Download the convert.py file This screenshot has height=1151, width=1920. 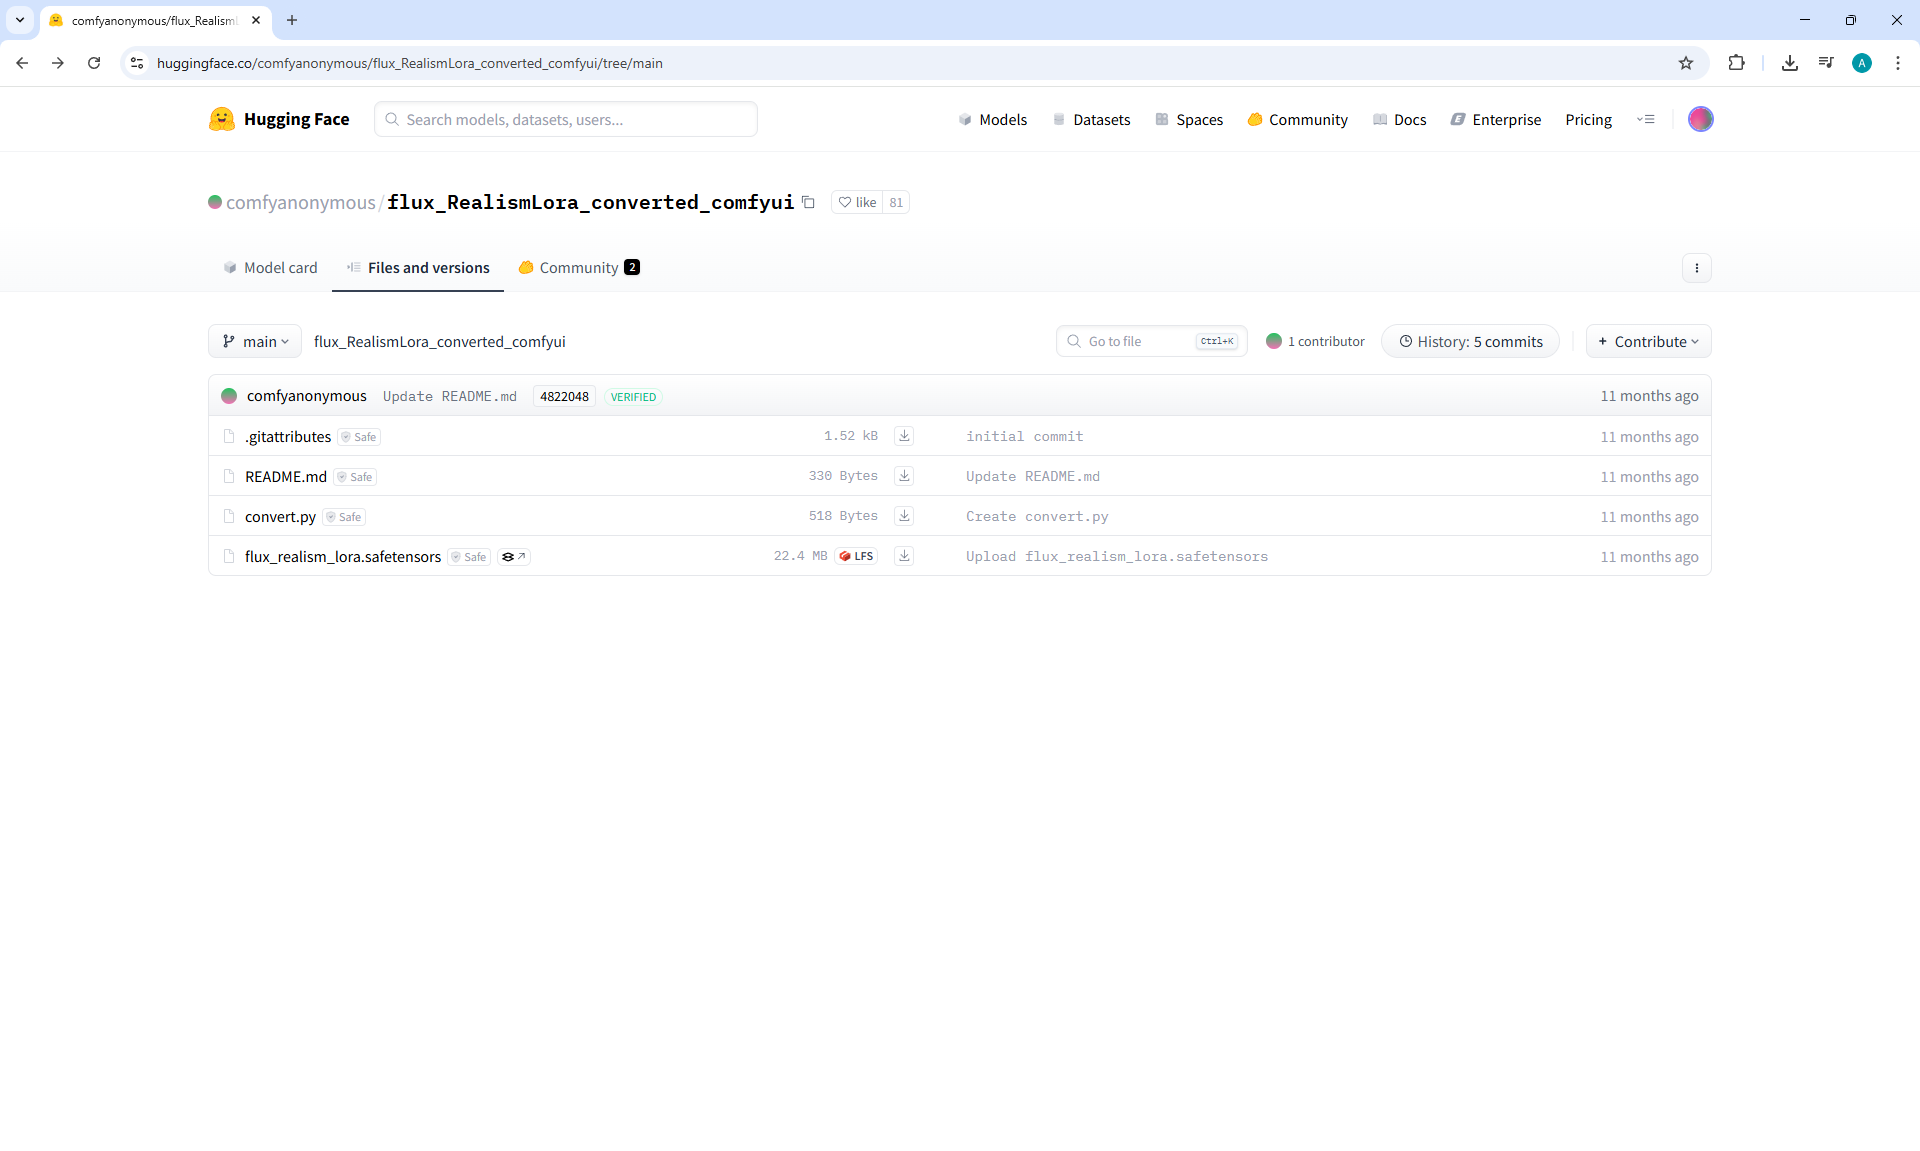coord(904,516)
